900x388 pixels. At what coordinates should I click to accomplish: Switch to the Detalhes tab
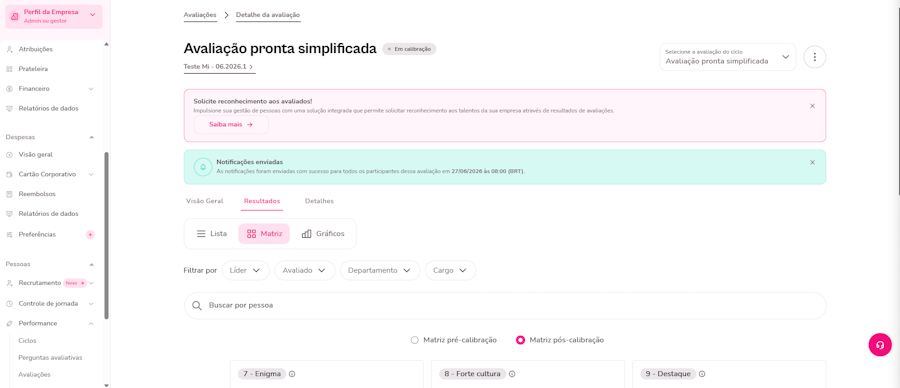319,201
